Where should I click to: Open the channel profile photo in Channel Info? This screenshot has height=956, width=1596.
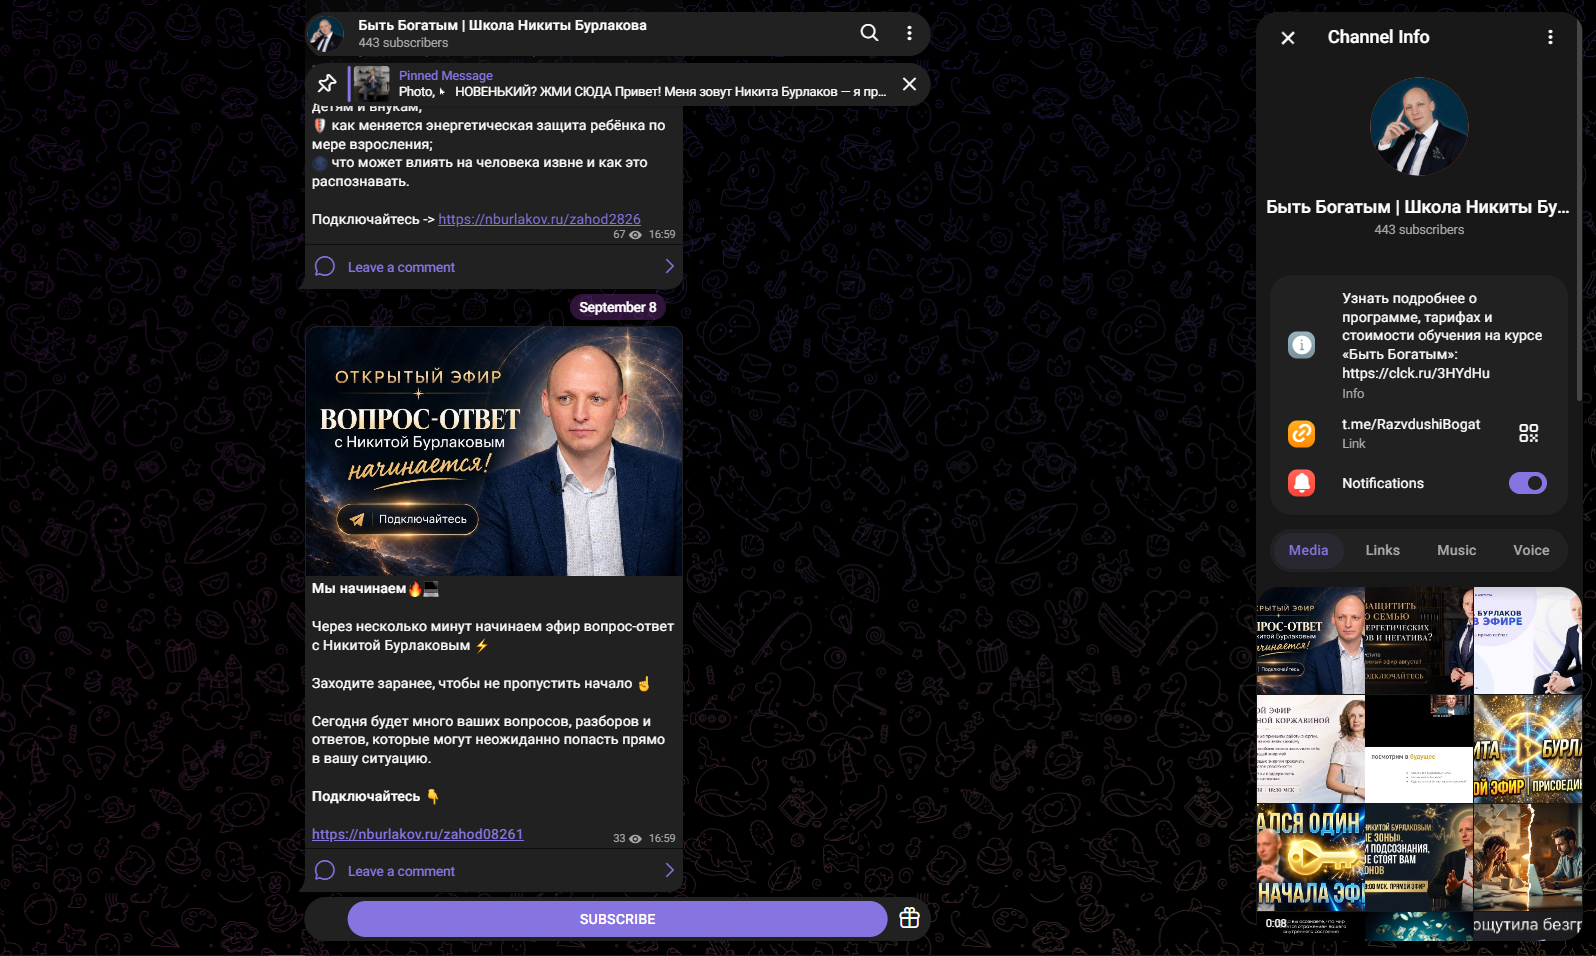[1419, 127]
